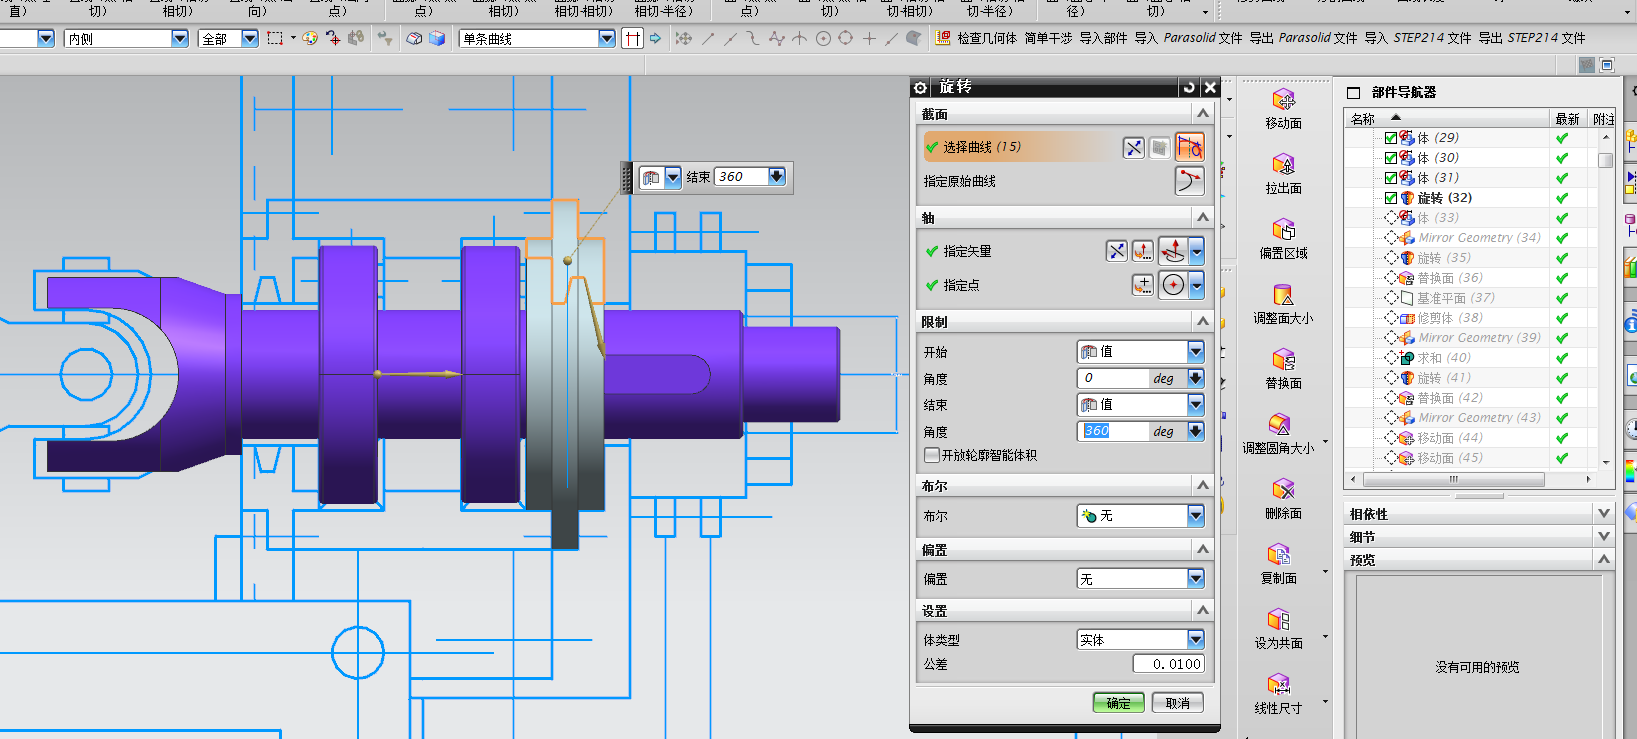Click the 指定原始曲线 (Specify Origin Curve) icon
This screenshot has height=739, width=1637.
pos(1189,181)
